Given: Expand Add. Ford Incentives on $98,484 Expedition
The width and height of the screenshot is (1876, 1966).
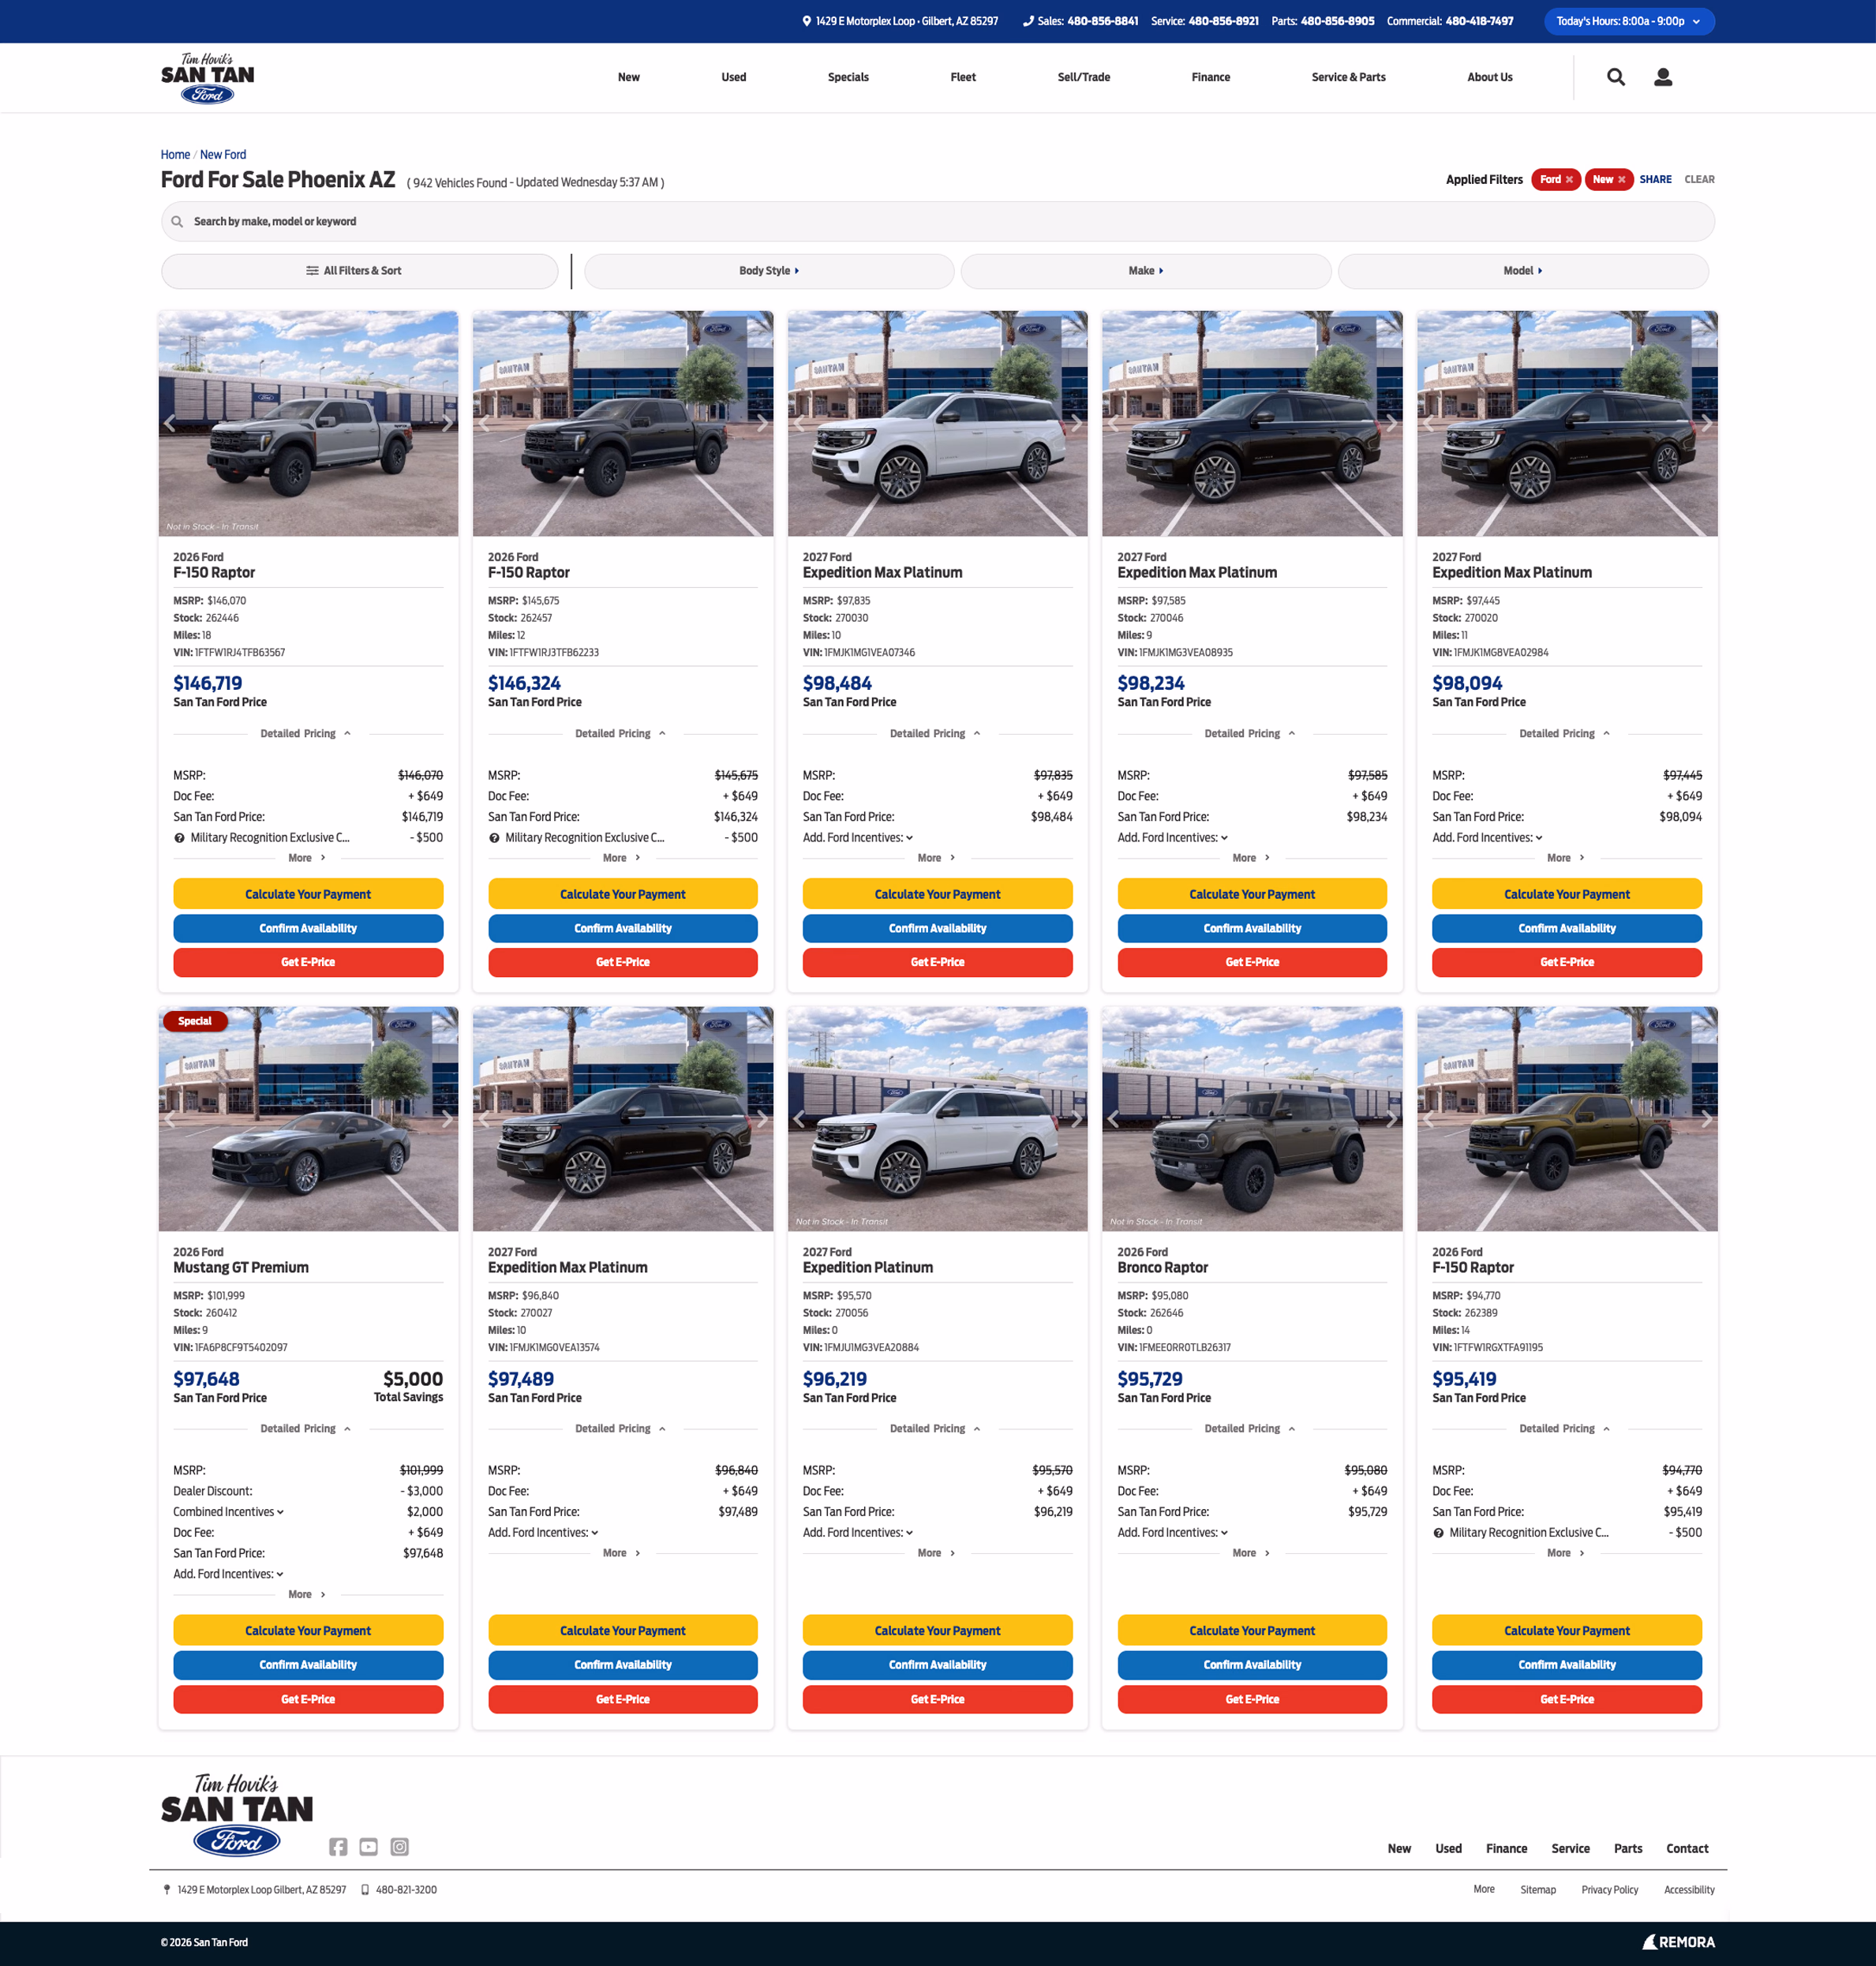Looking at the screenshot, I should [x=858, y=838].
